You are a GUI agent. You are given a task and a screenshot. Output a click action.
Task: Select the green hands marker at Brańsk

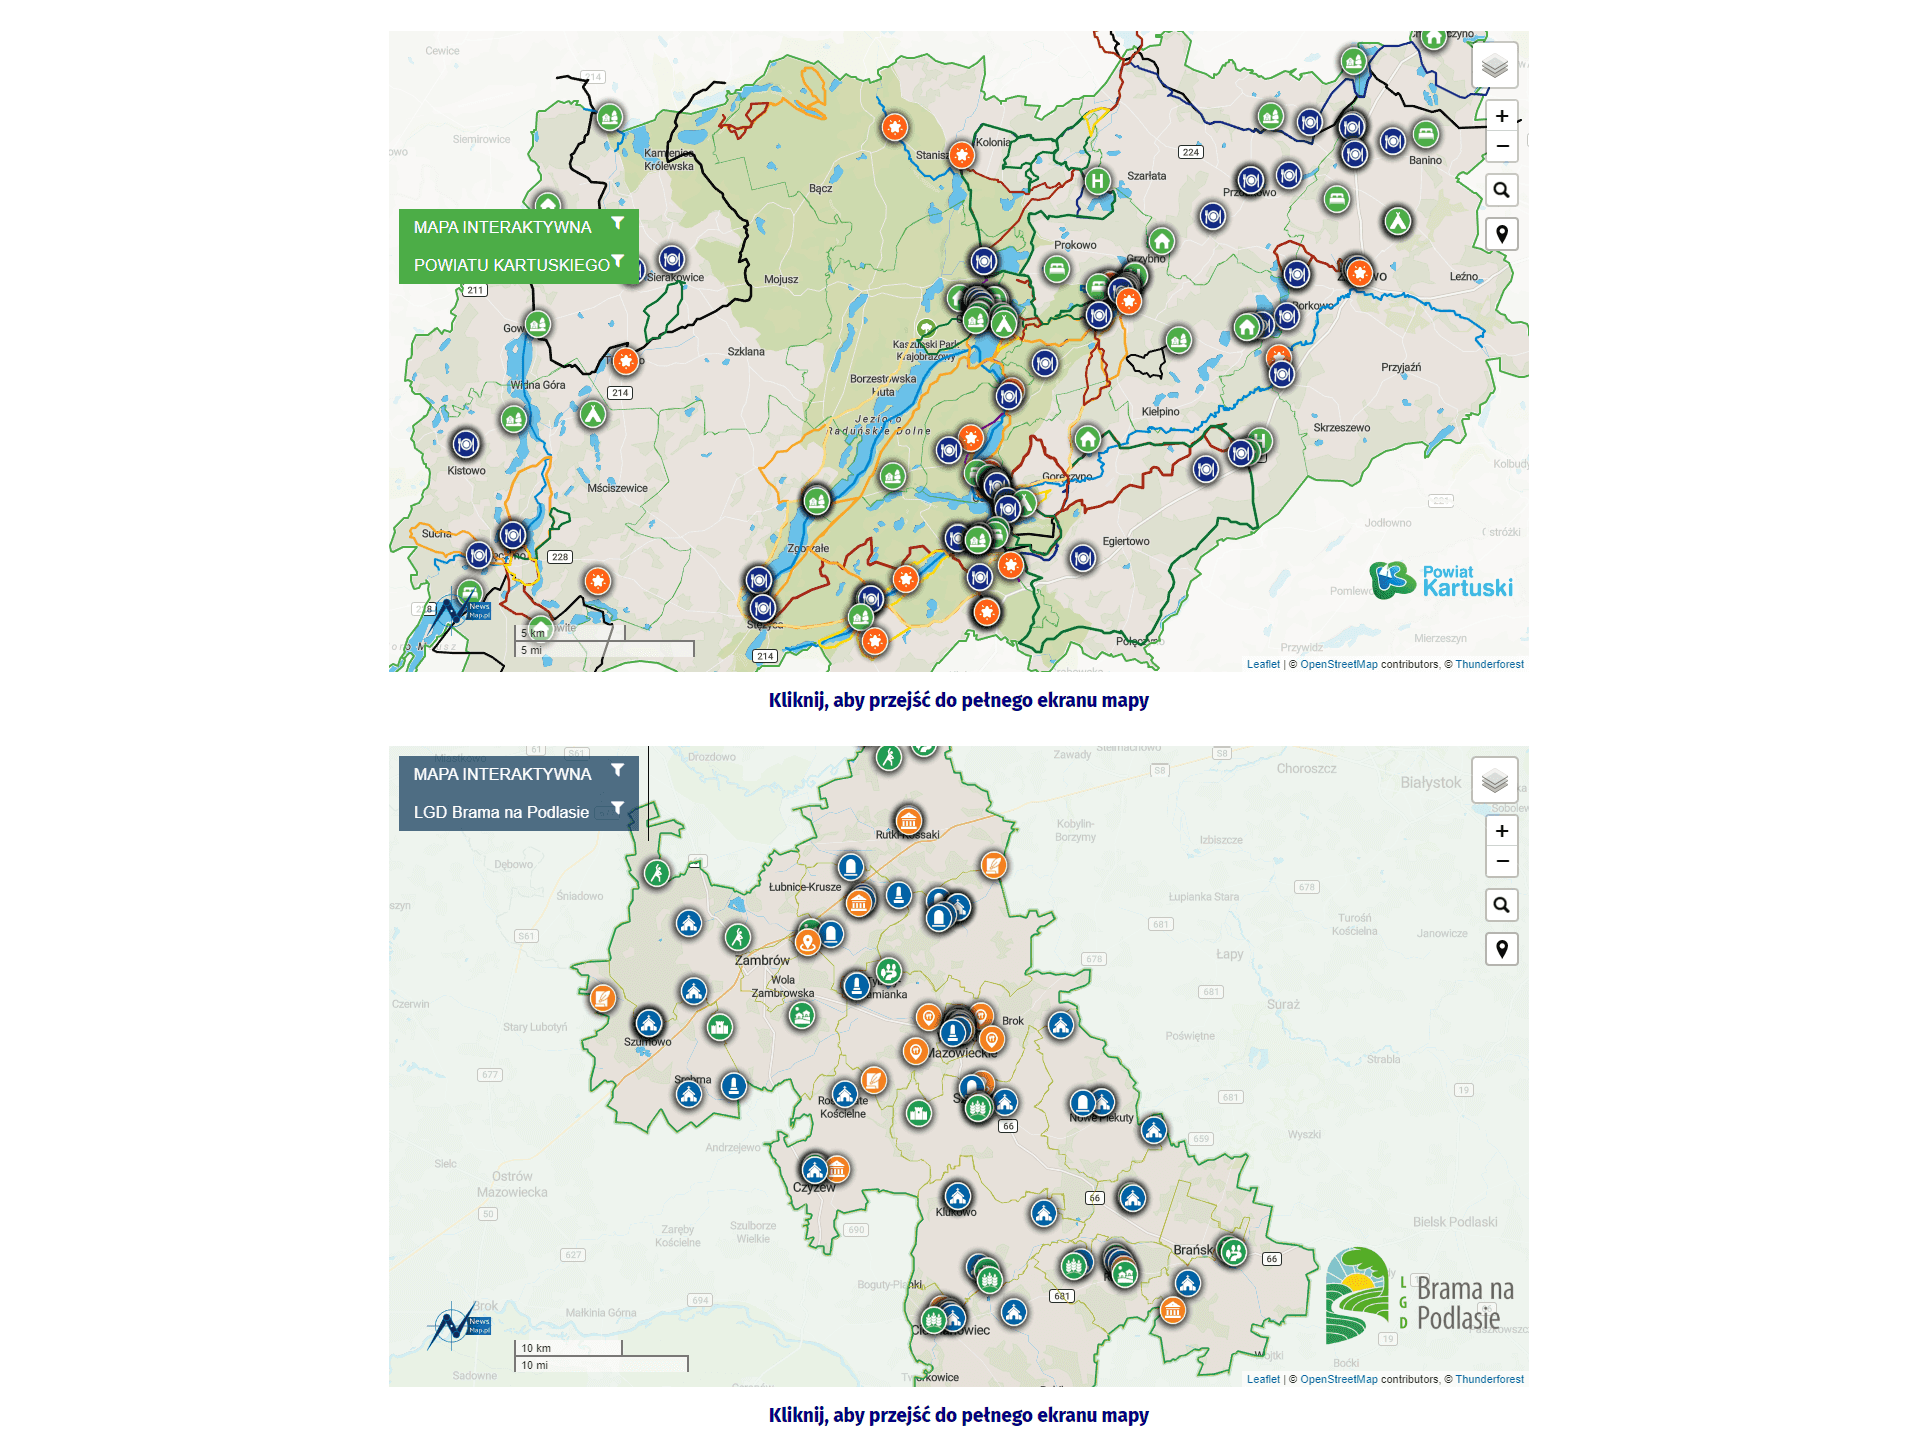[x=1234, y=1251]
